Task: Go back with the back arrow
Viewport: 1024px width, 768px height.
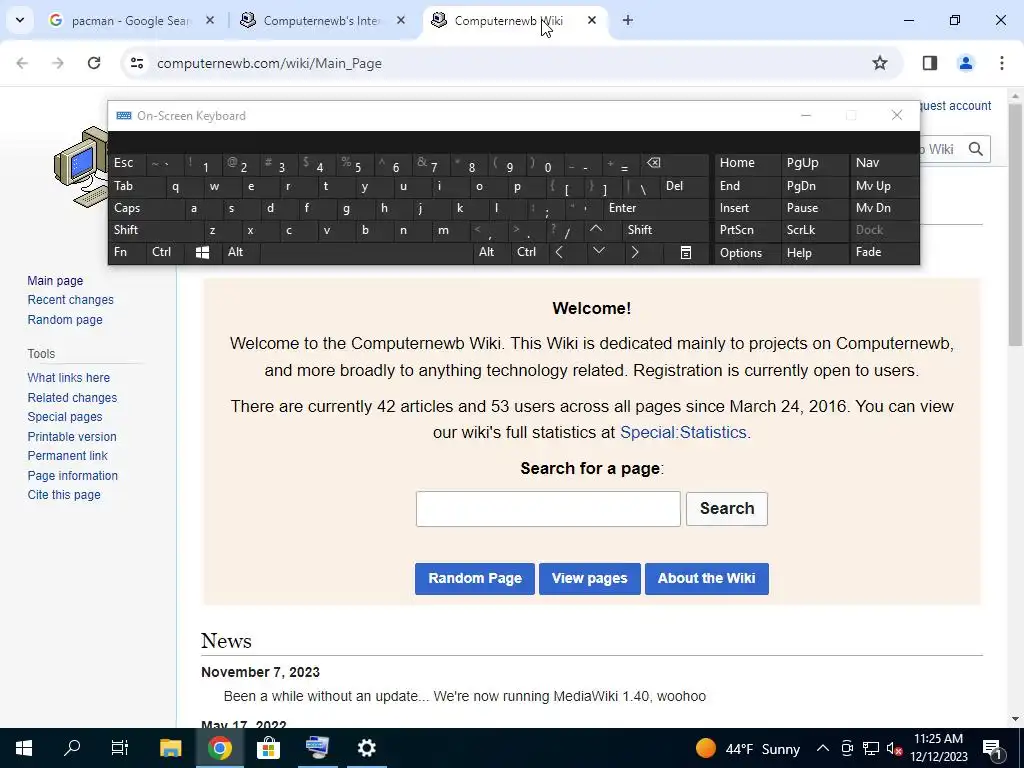Action: tap(22, 63)
